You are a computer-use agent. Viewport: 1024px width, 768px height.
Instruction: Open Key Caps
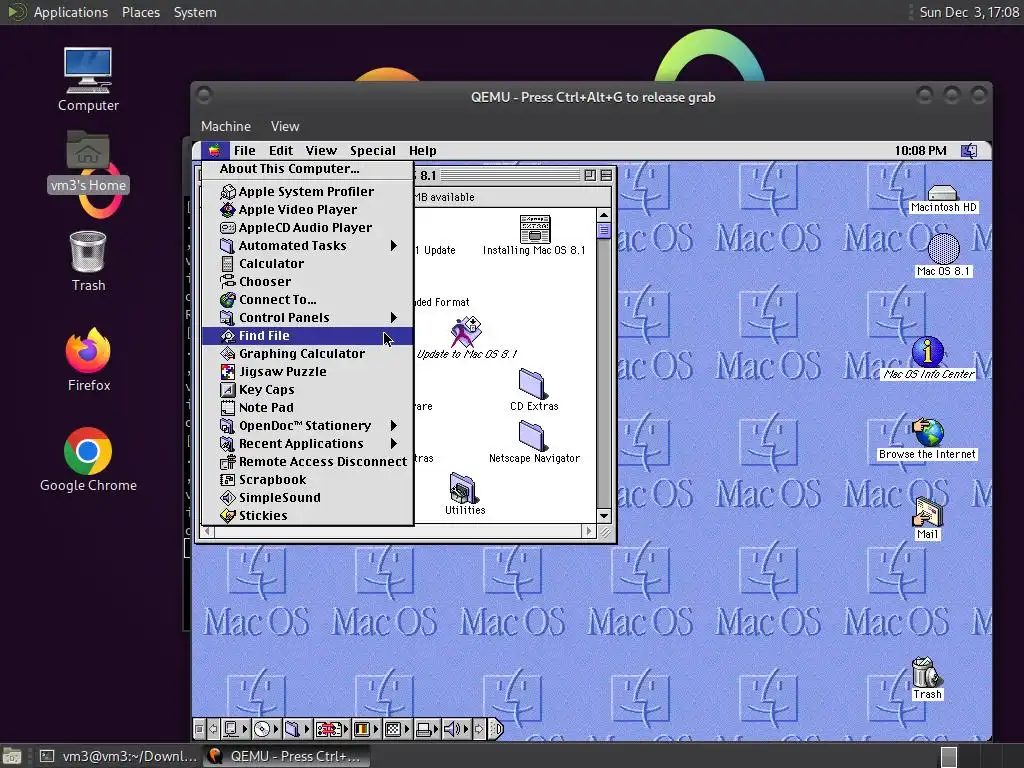(x=307, y=389)
